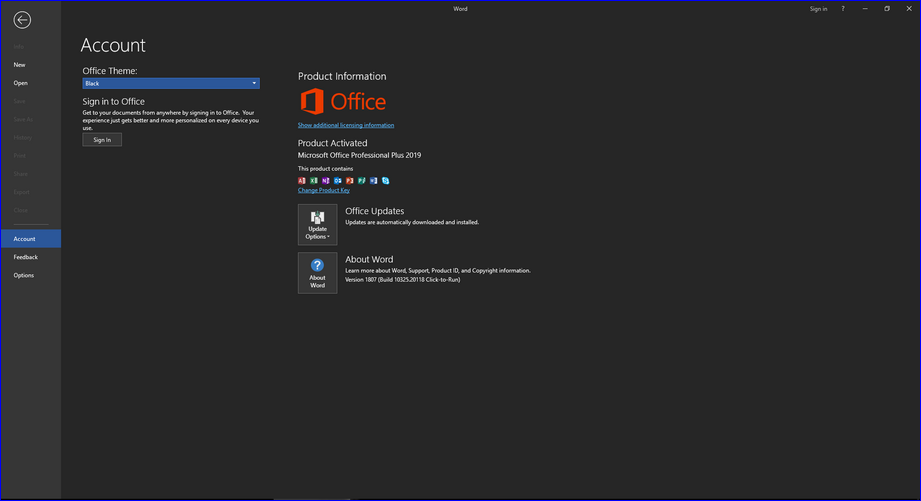Click the Publisher app icon

(x=362, y=180)
